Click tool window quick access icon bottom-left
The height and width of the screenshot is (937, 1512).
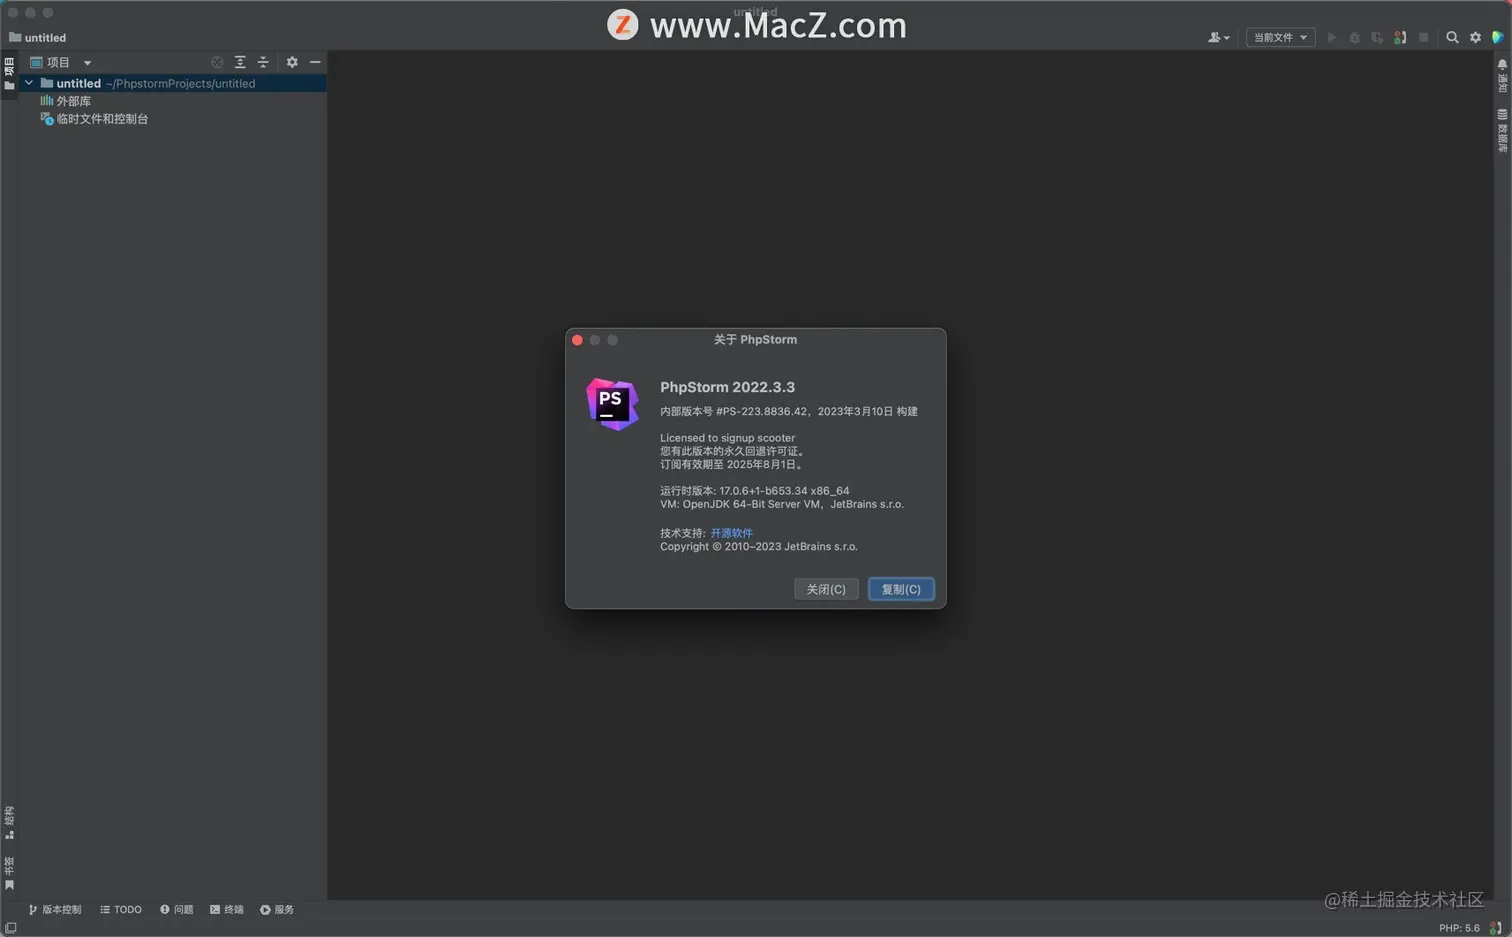point(10,928)
